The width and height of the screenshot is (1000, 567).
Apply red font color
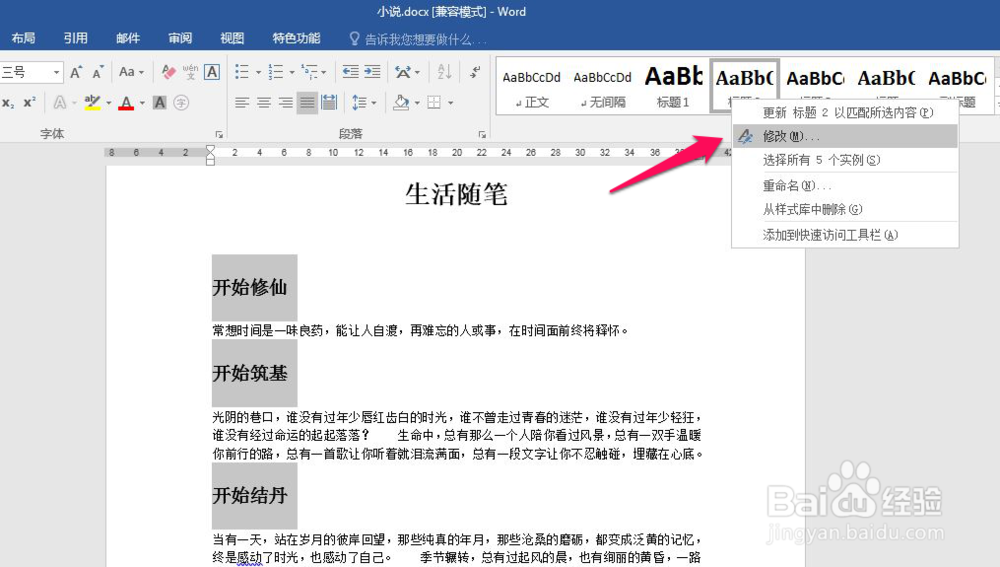[126, 103]
